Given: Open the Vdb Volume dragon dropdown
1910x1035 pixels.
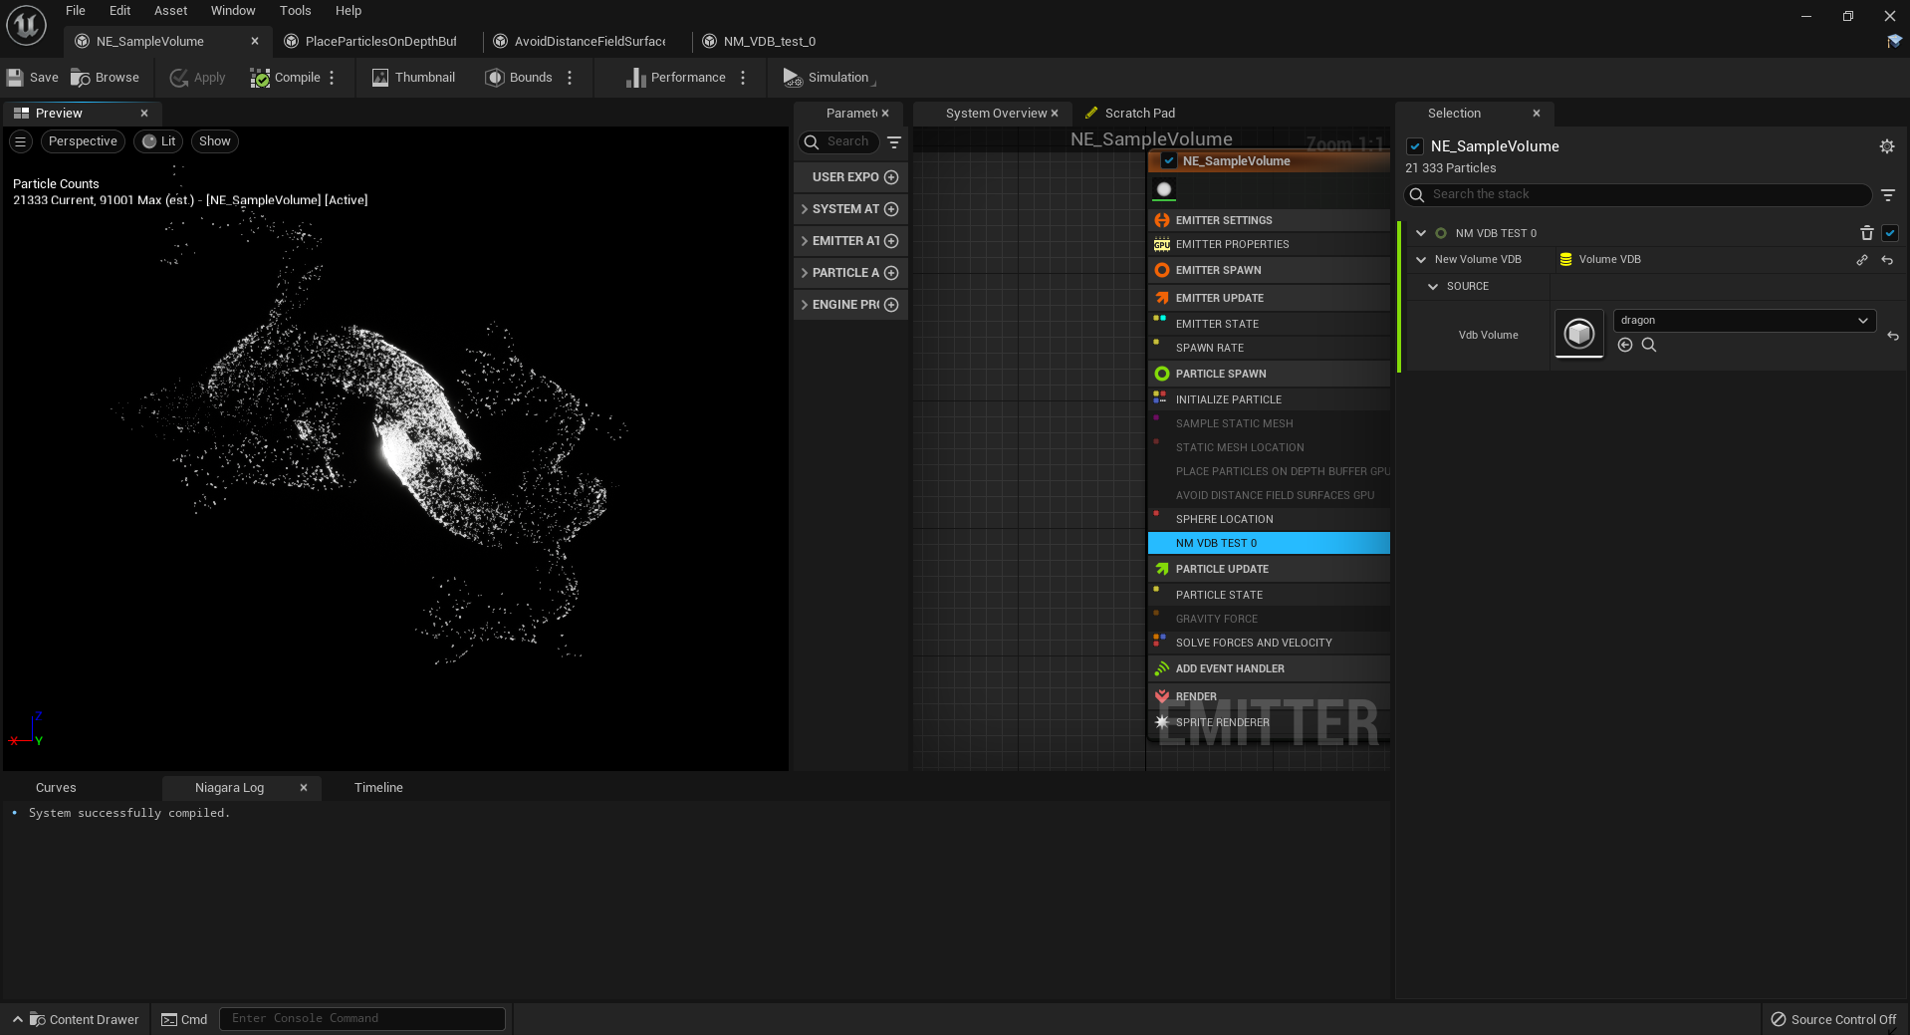Looking at the screenshot, I should pyautogui.click(x=1743, y=320).
